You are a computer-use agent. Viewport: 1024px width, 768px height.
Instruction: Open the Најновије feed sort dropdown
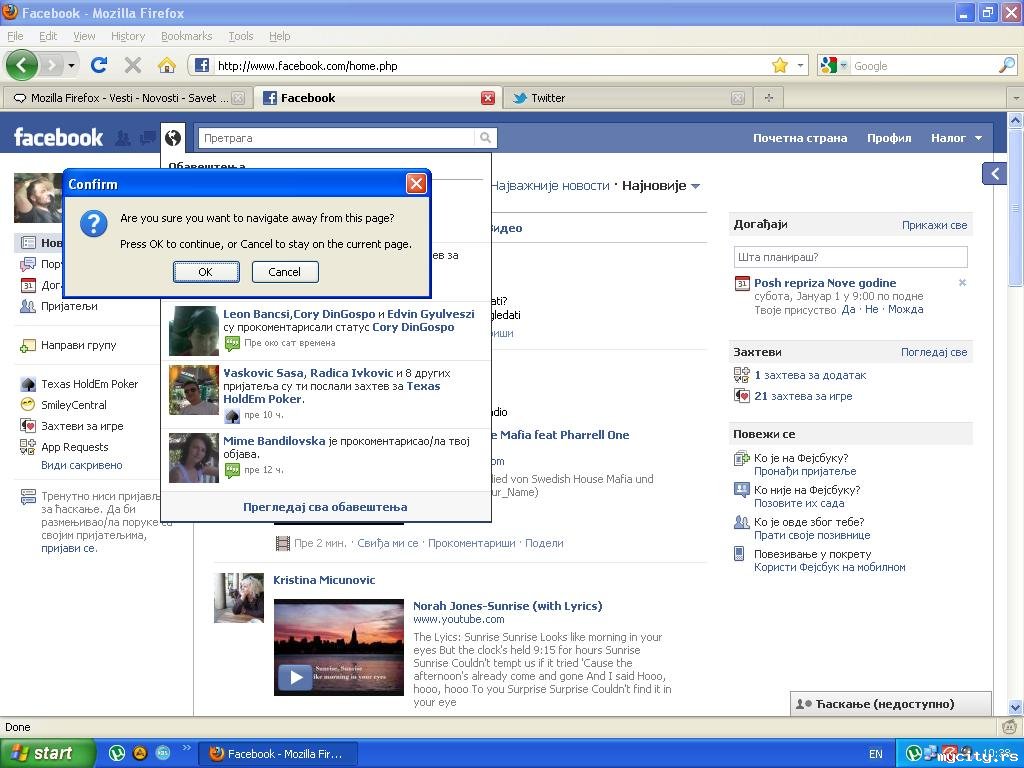695,186
